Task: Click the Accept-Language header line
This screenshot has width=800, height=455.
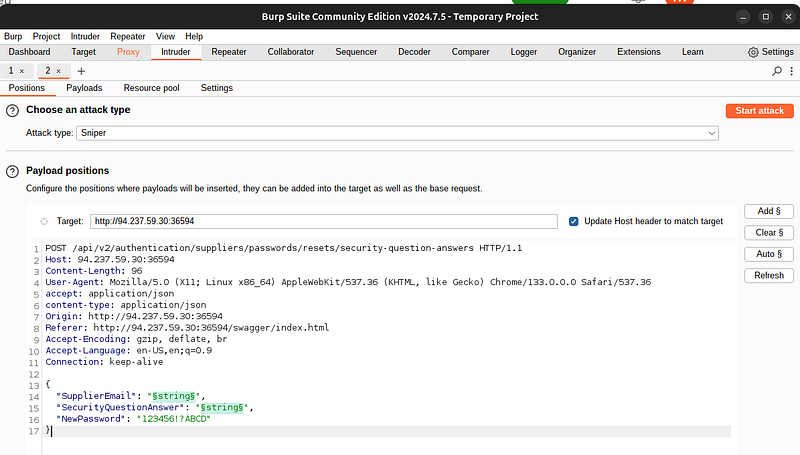Action: click(x=129, y=350)
